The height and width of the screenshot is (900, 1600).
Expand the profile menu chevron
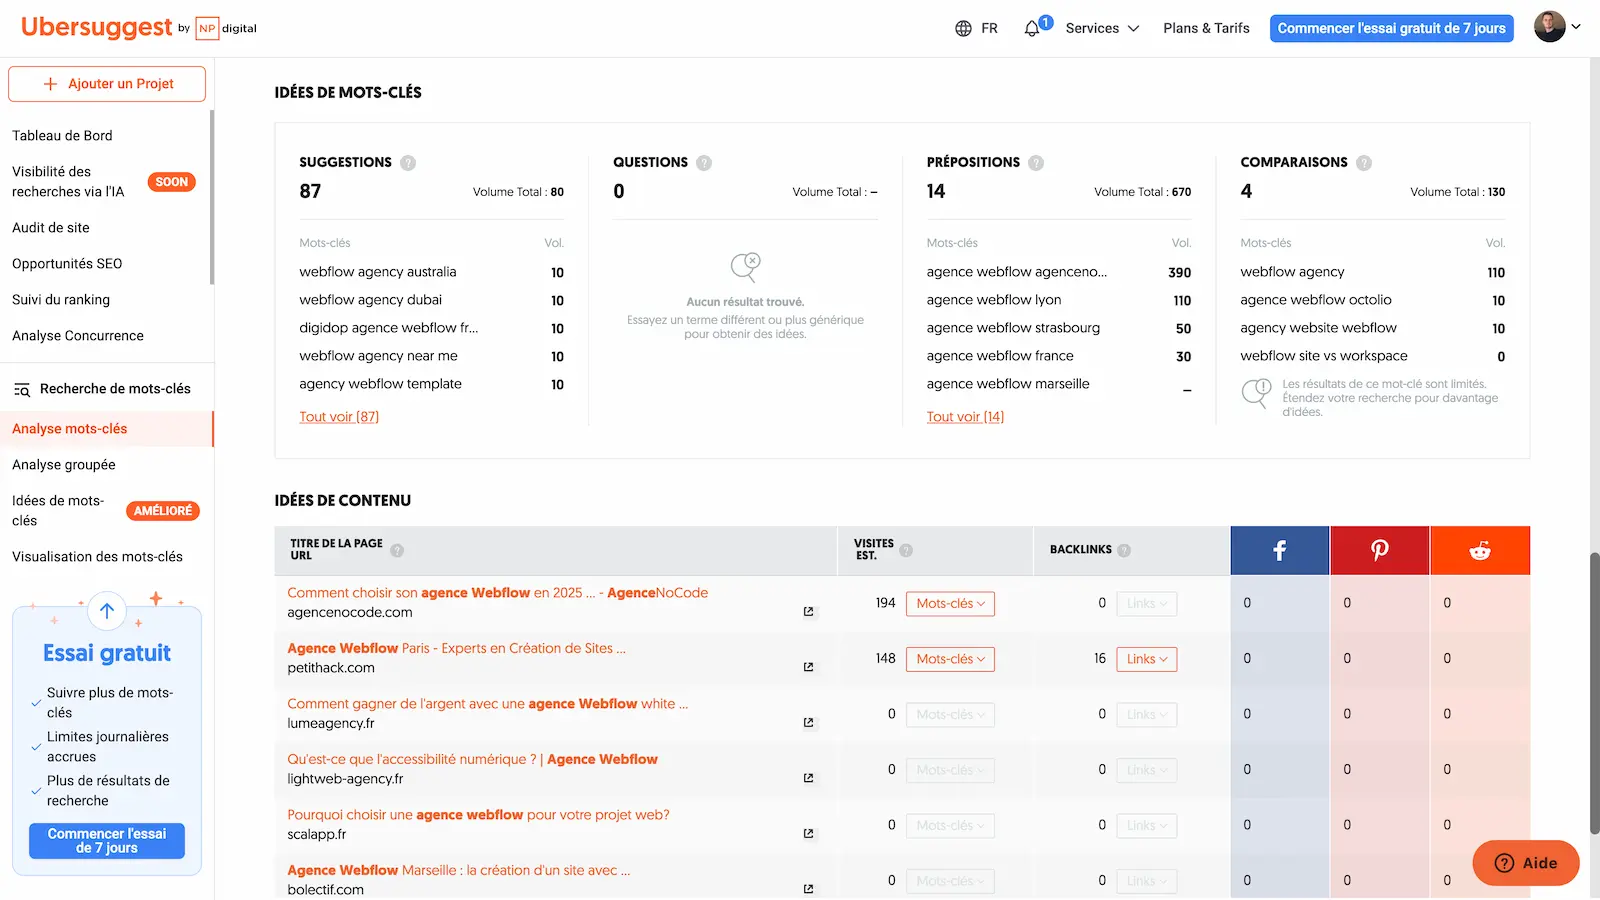pos(1576,27)
